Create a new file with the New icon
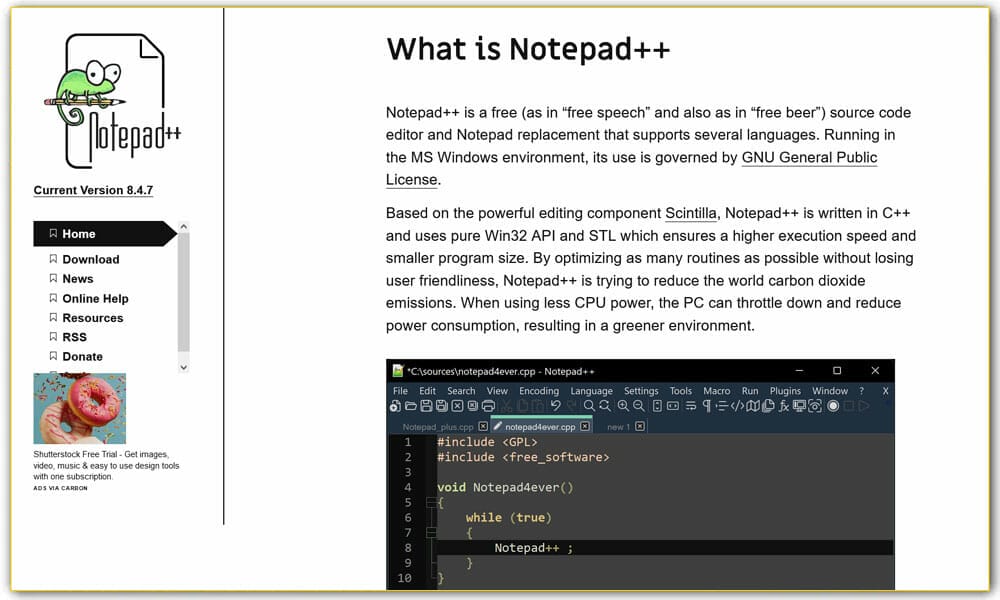Image resolution: width=1000 pixels, height=600 pixels. 397,405
